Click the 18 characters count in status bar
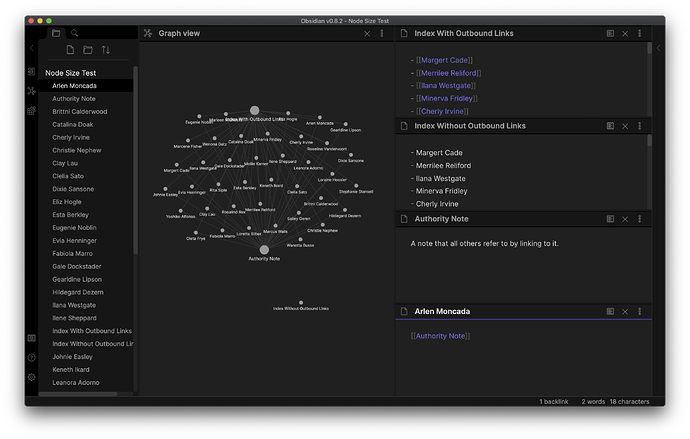The height and width of the screenshot is (439, 690). click(629, 402)
